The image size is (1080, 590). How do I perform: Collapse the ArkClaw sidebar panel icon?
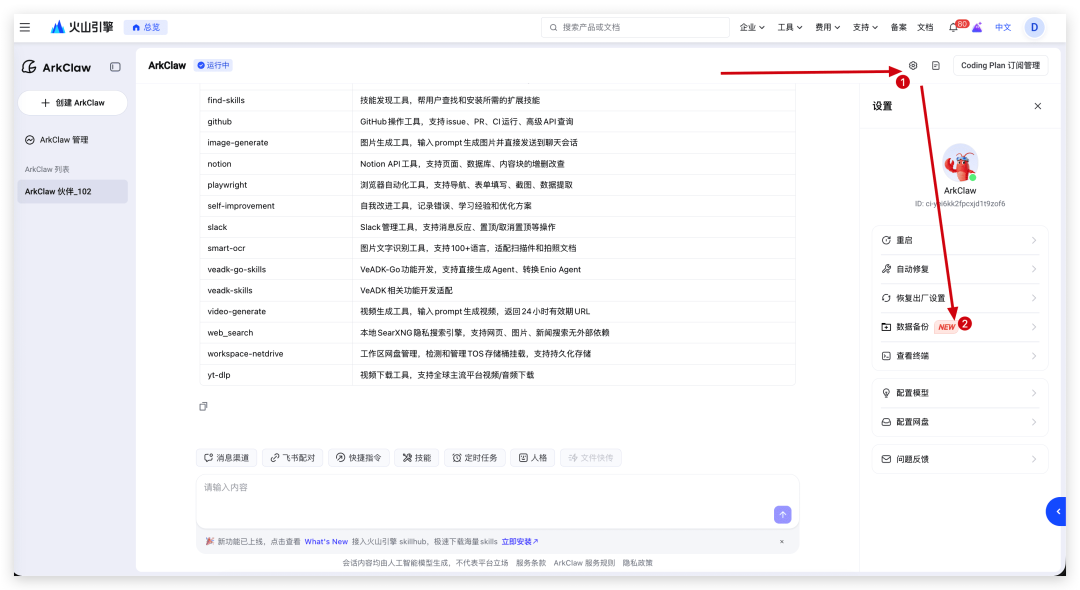pyautogui.click(x=115, y=67)
